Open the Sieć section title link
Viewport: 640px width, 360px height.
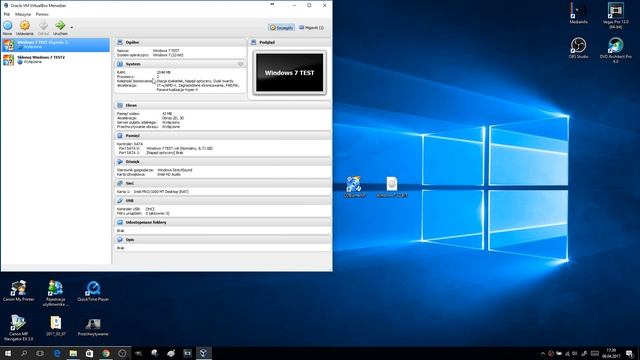(129, 183)
